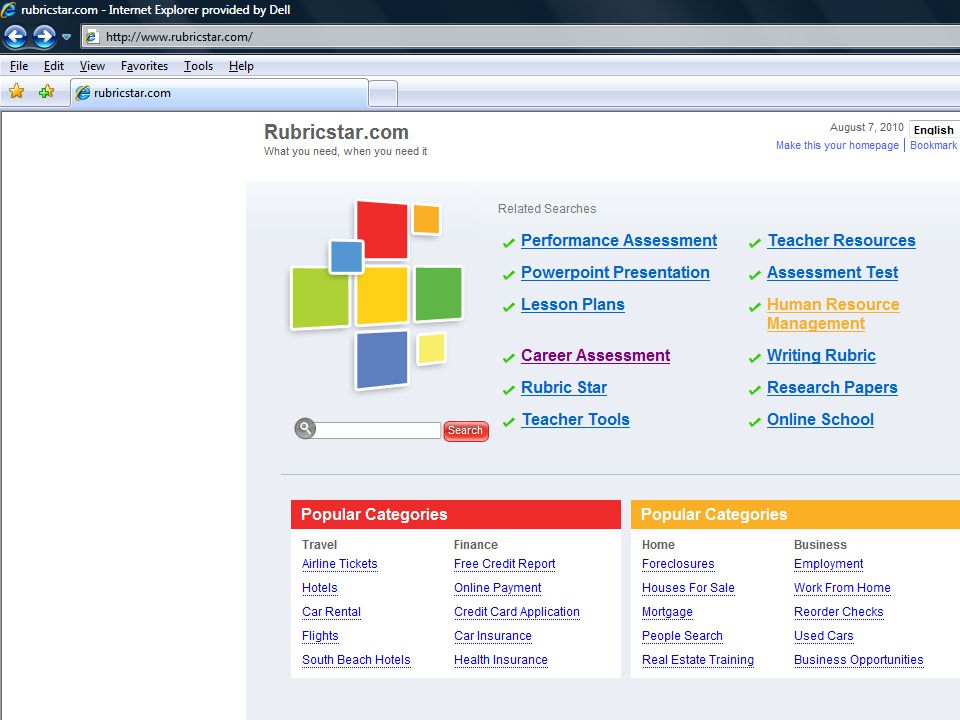Click the Car Rental link
This screenshot has height=720, width=960.
331,612
